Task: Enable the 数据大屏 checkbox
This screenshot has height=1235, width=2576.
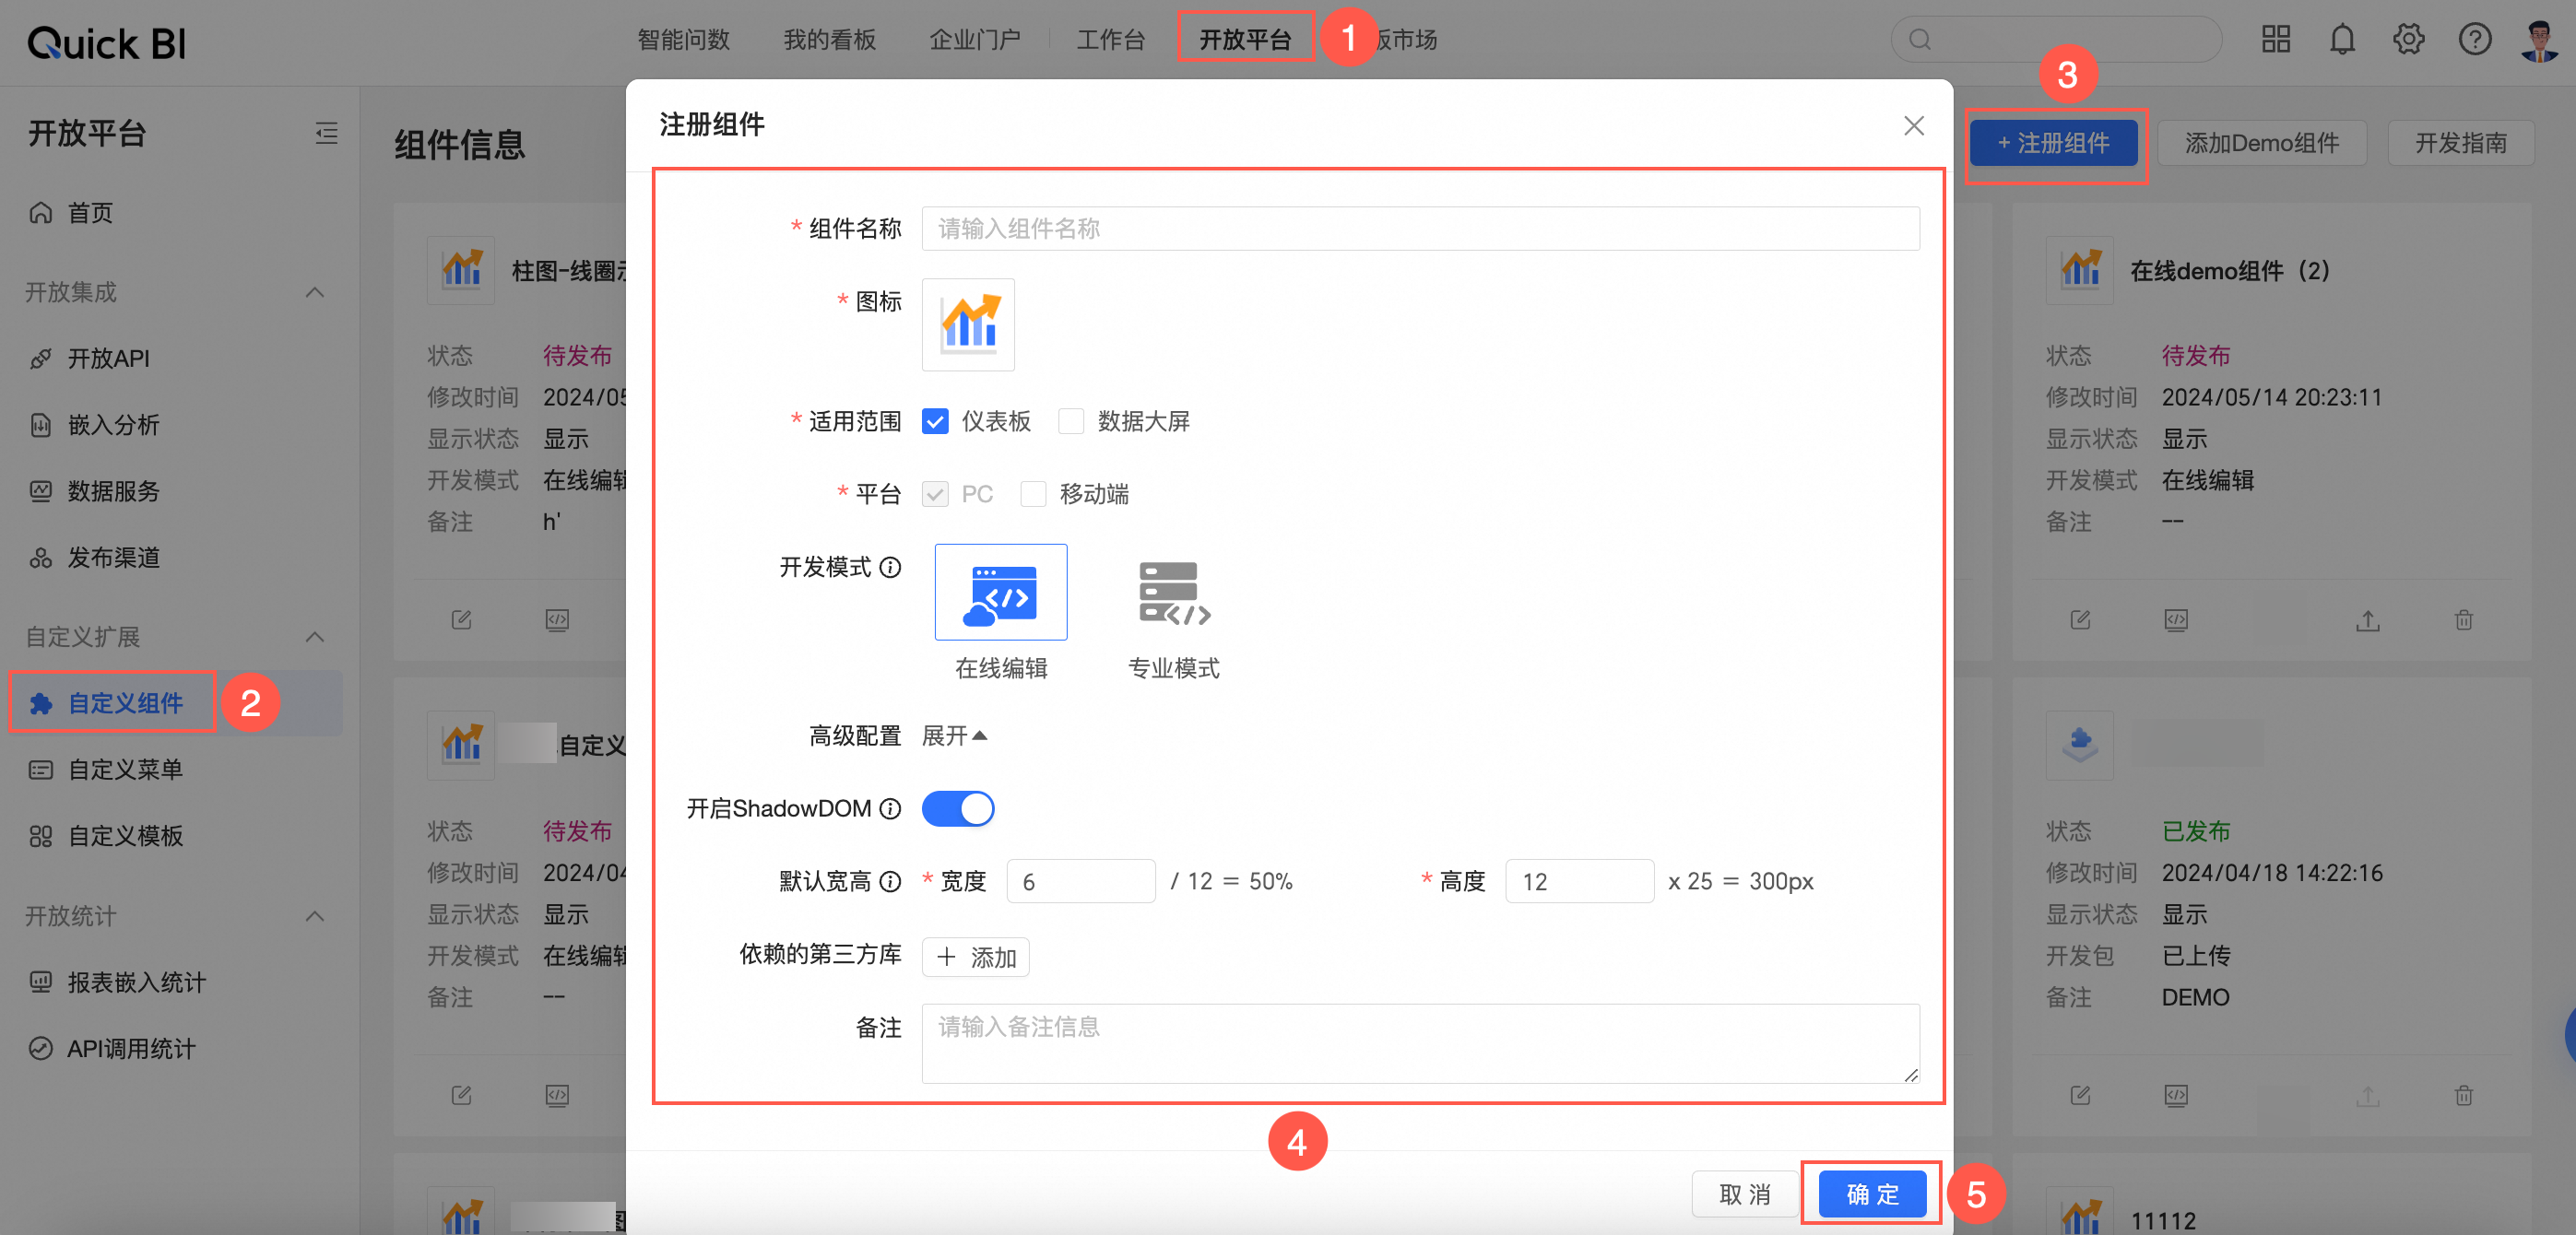Action: coord(1071,421)
